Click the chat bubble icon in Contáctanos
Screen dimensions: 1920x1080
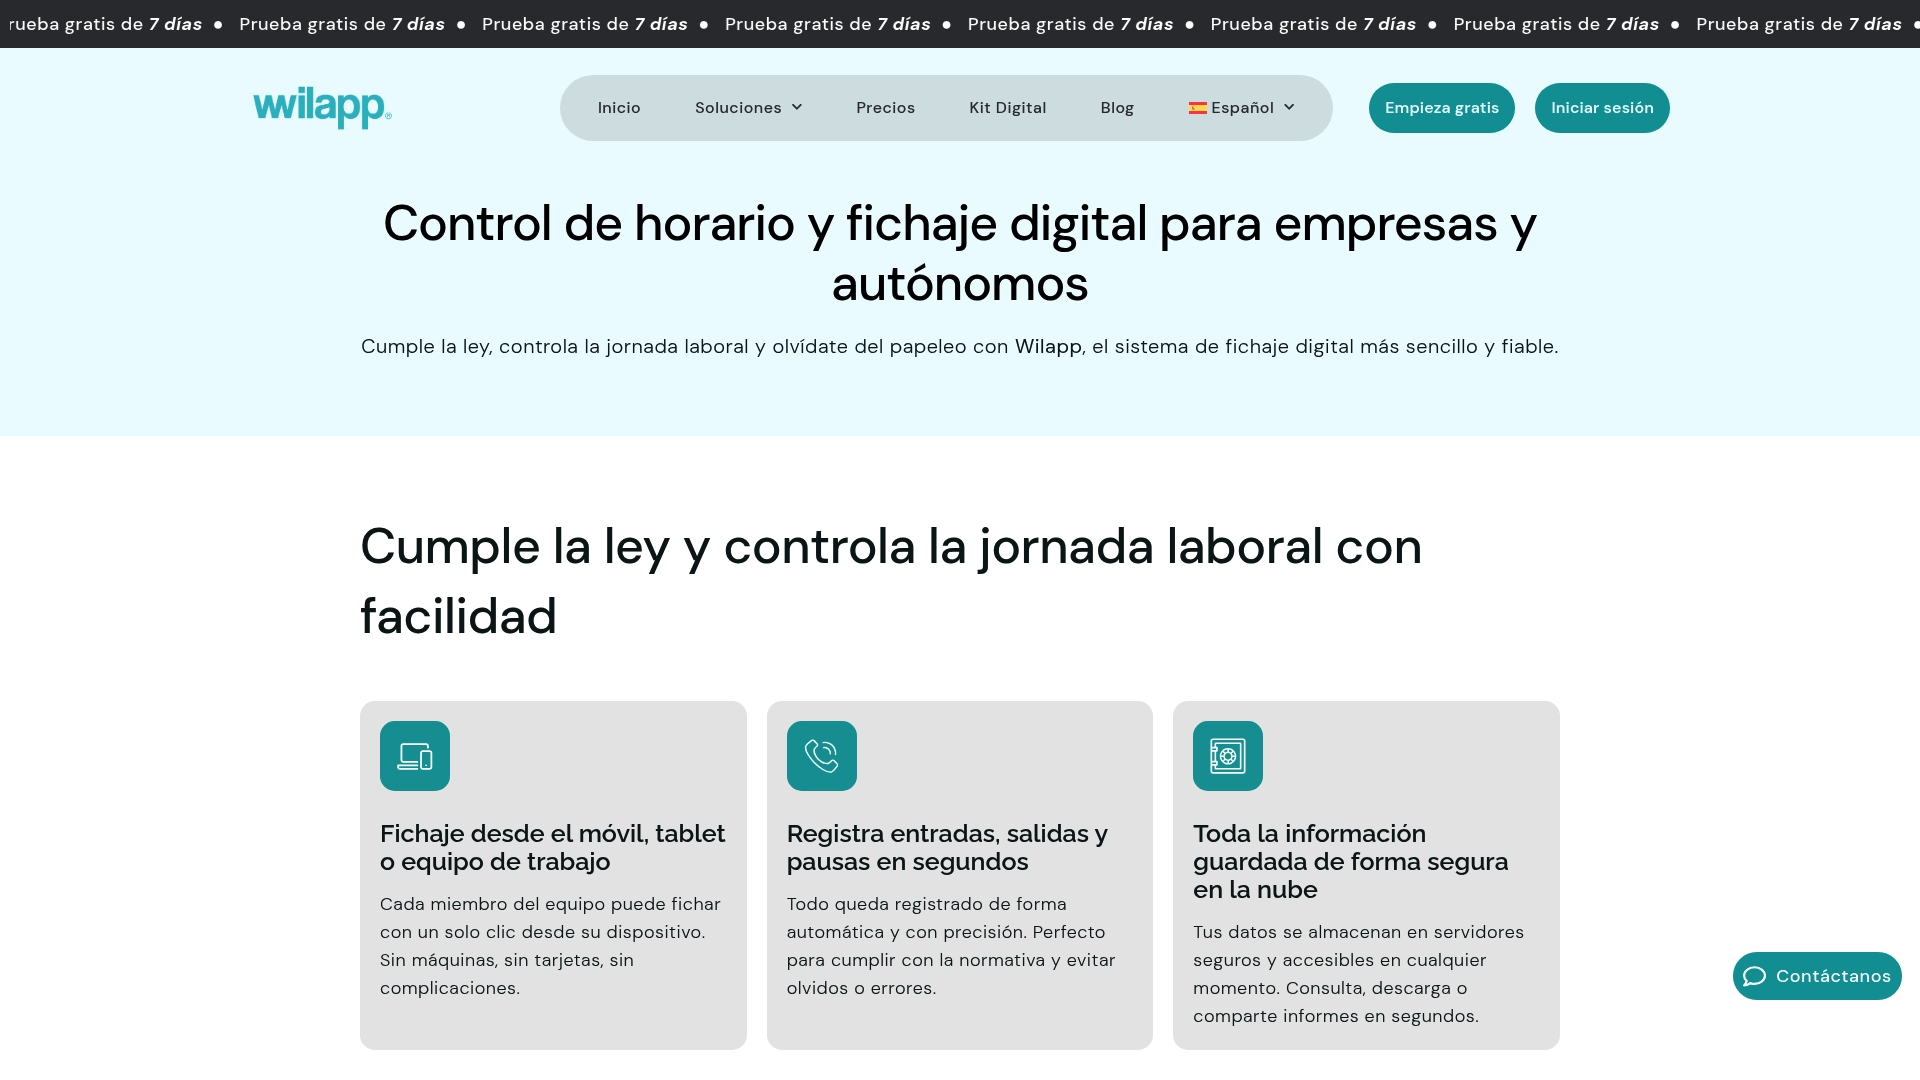click(x=1755, y=976)
